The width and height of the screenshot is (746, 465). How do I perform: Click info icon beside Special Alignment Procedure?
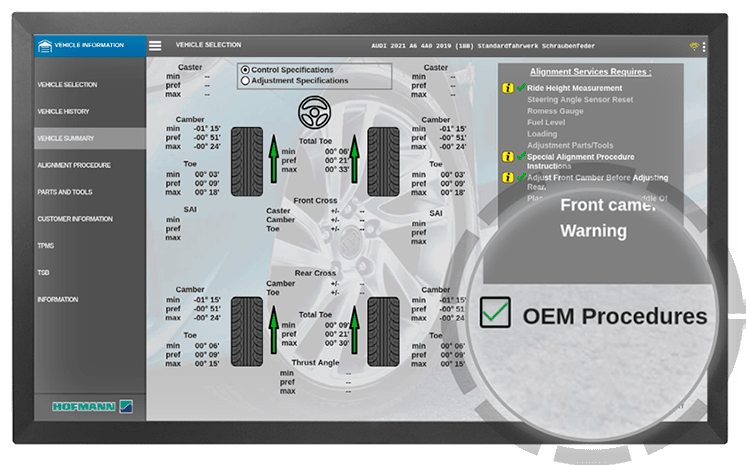[x=508, y=157]
